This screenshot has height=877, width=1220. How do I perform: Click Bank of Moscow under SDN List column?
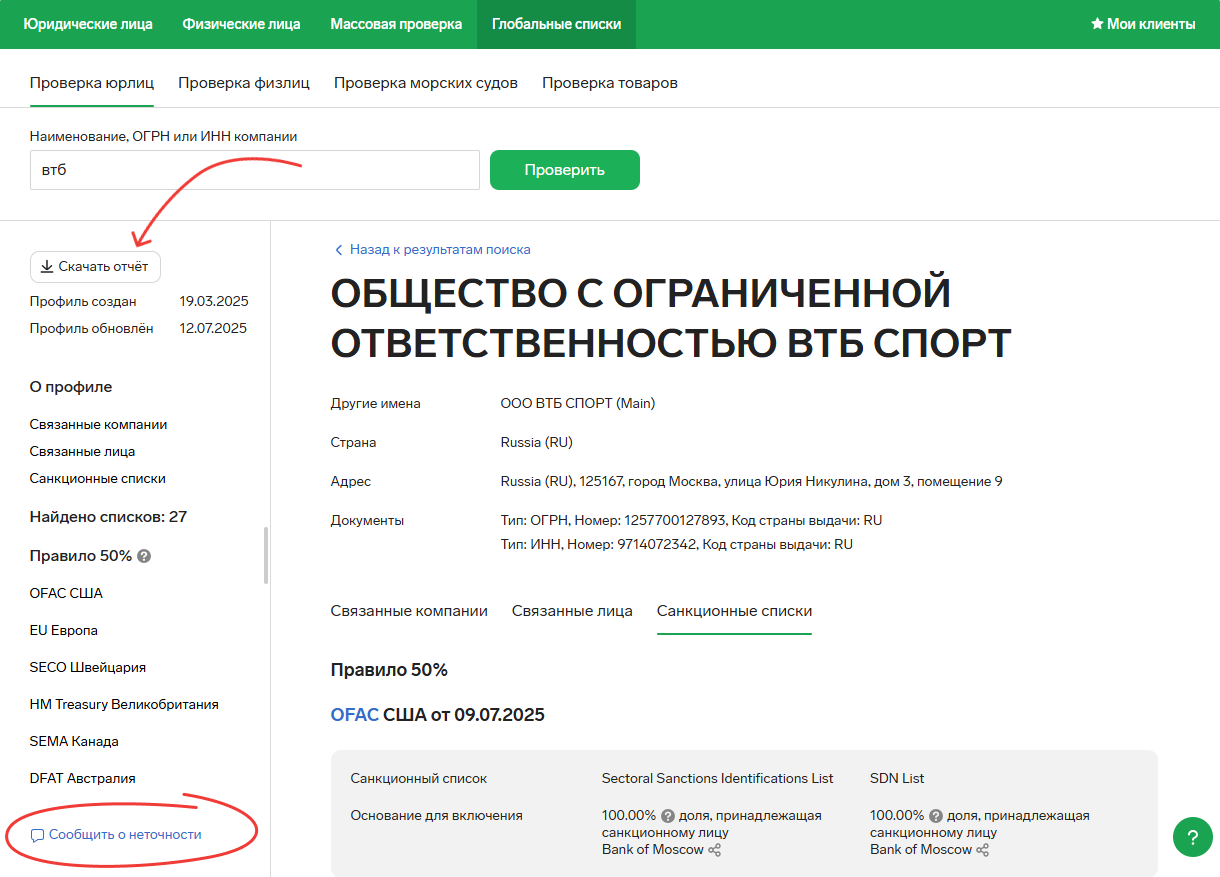tap(921, 850)
